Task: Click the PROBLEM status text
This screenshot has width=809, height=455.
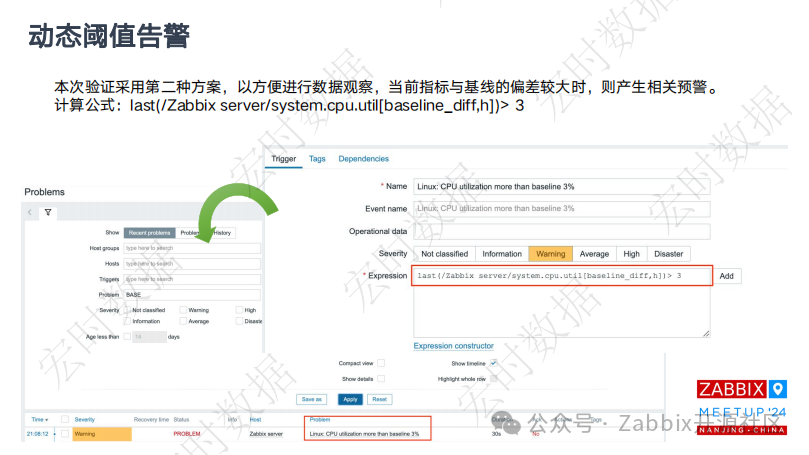Action: click(x=187, y=434)
